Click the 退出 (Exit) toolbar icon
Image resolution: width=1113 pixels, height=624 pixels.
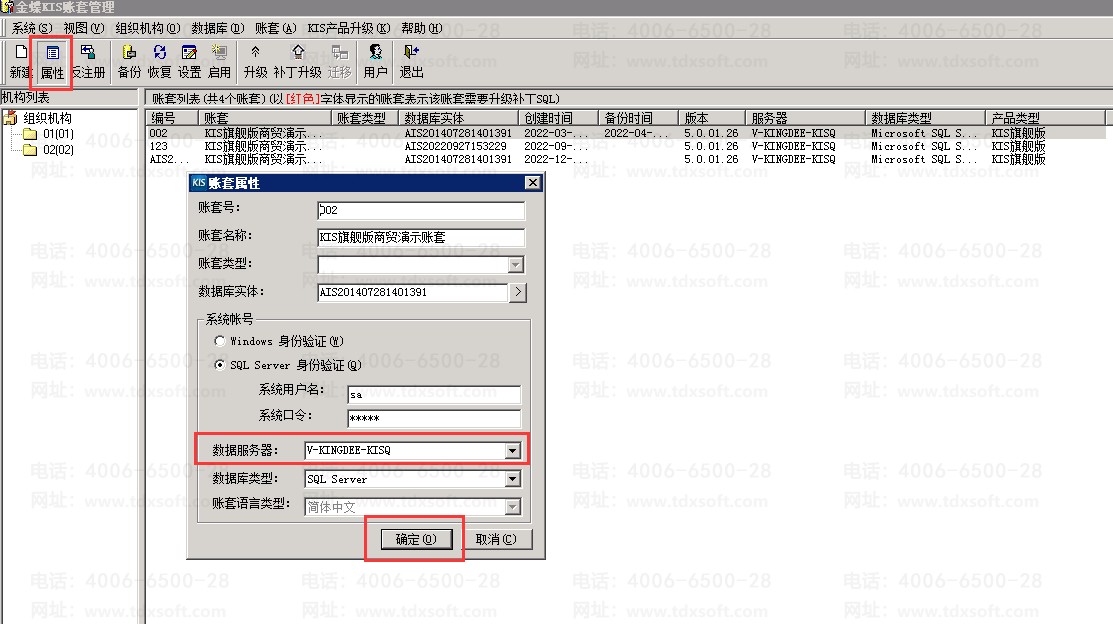pos(411,60)
